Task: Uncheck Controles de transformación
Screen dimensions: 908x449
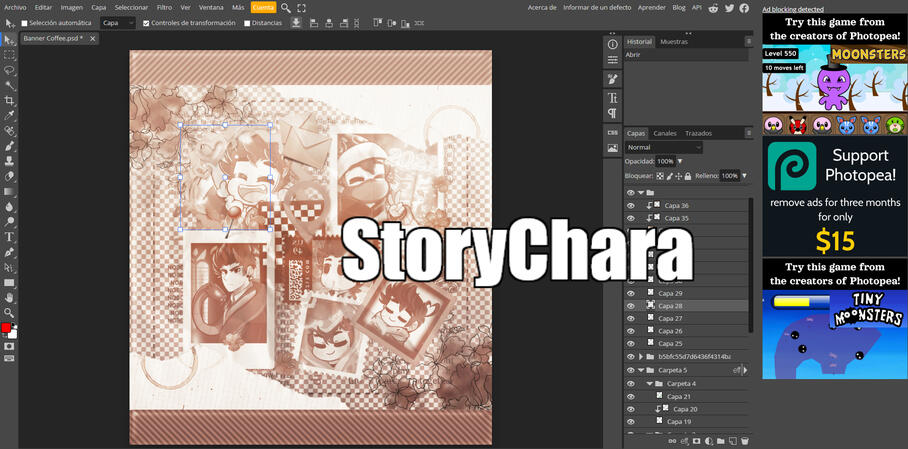Action: [x=147, y=23]
